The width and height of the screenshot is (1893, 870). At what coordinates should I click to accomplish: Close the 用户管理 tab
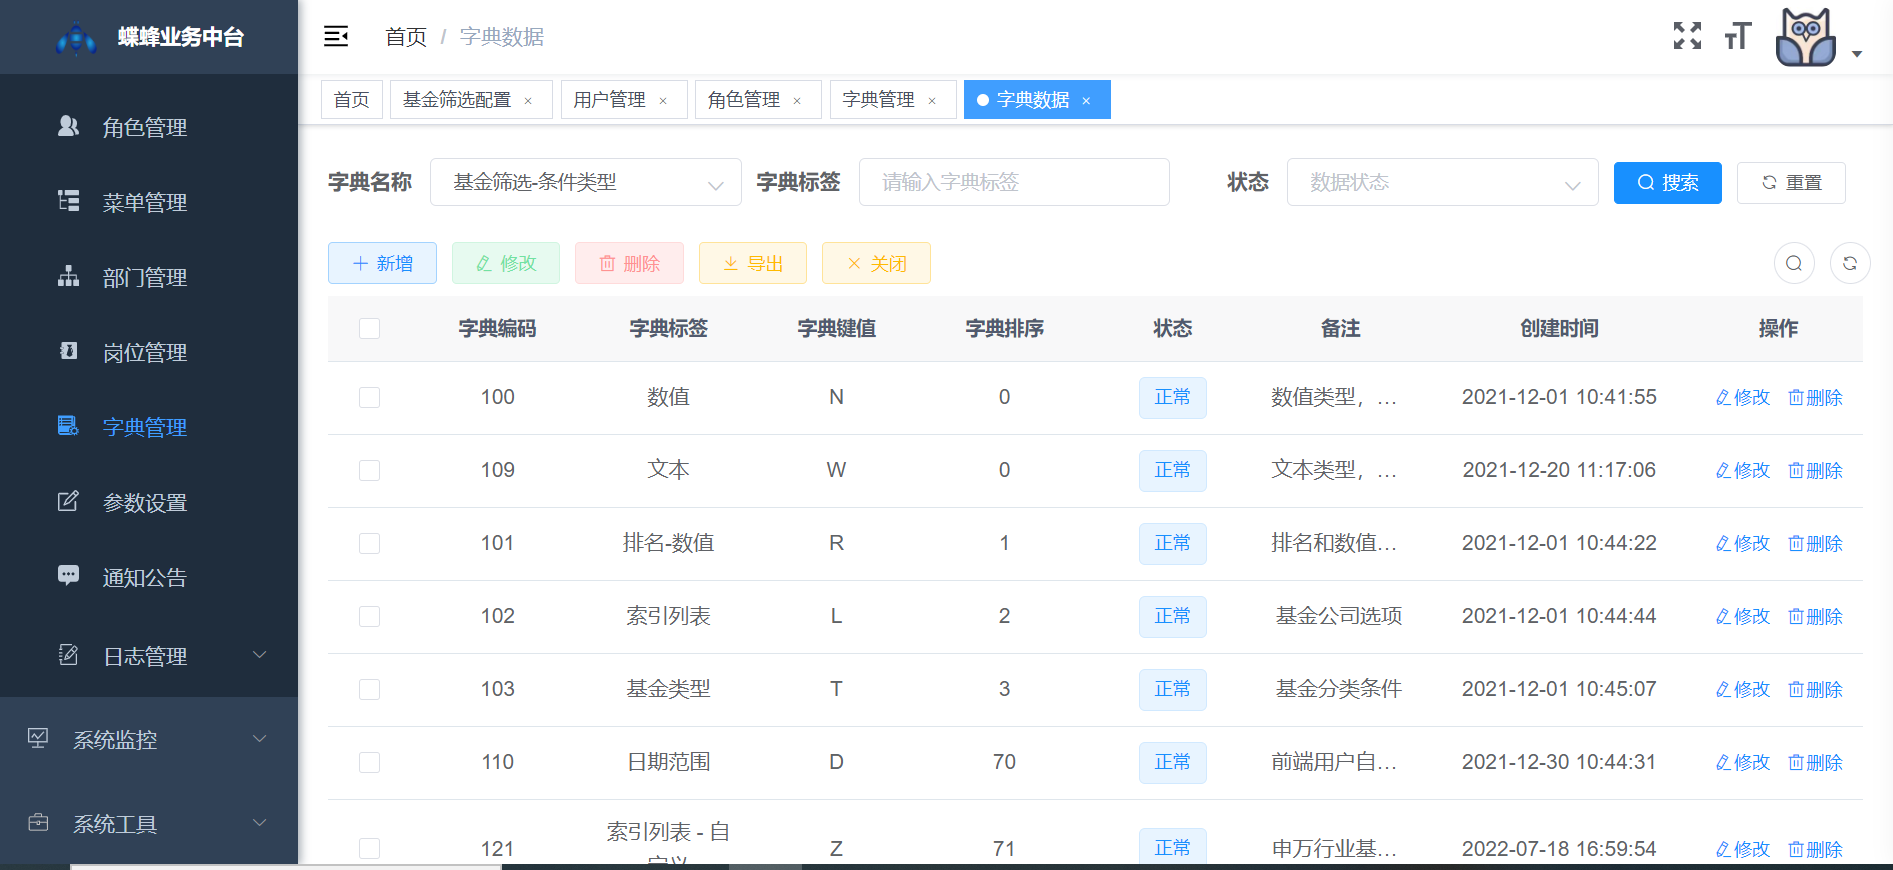click(663, 101)
